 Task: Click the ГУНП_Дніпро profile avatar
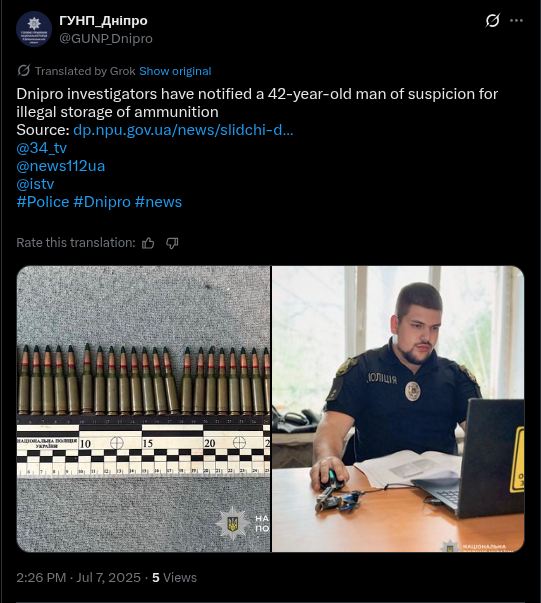click(x=34, y=29)
